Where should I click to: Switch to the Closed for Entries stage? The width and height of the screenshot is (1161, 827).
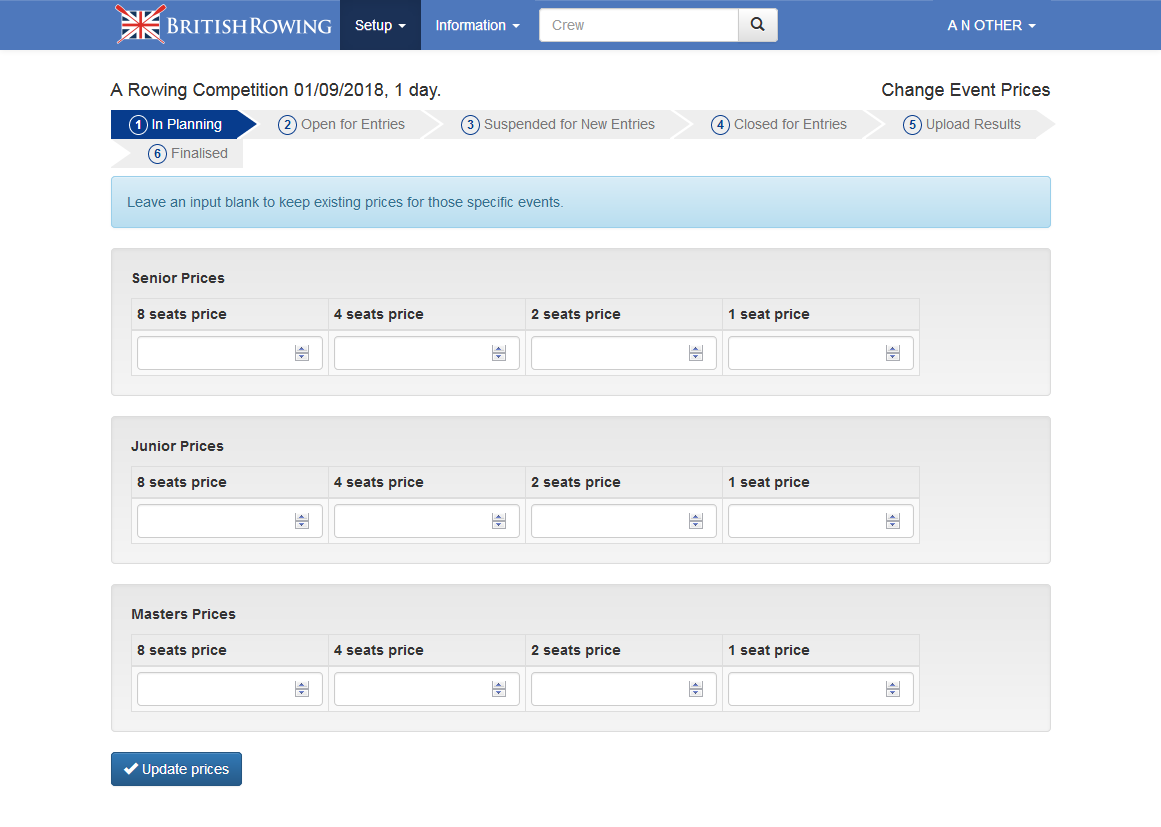click(779, 124)
